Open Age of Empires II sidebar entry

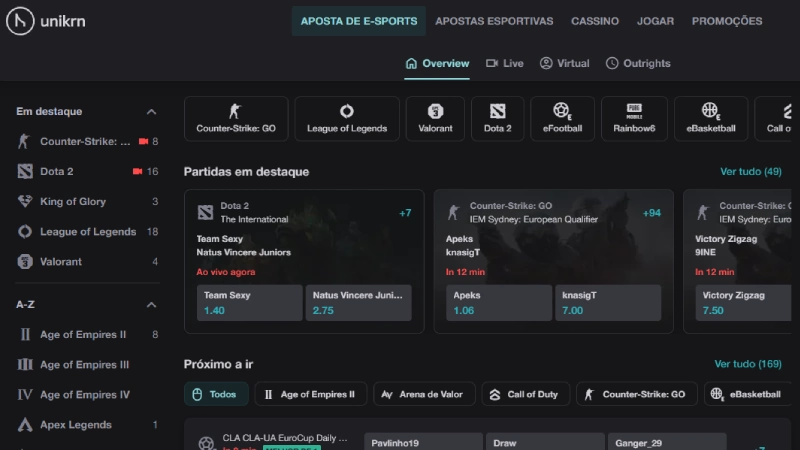[x=87, y=335]
